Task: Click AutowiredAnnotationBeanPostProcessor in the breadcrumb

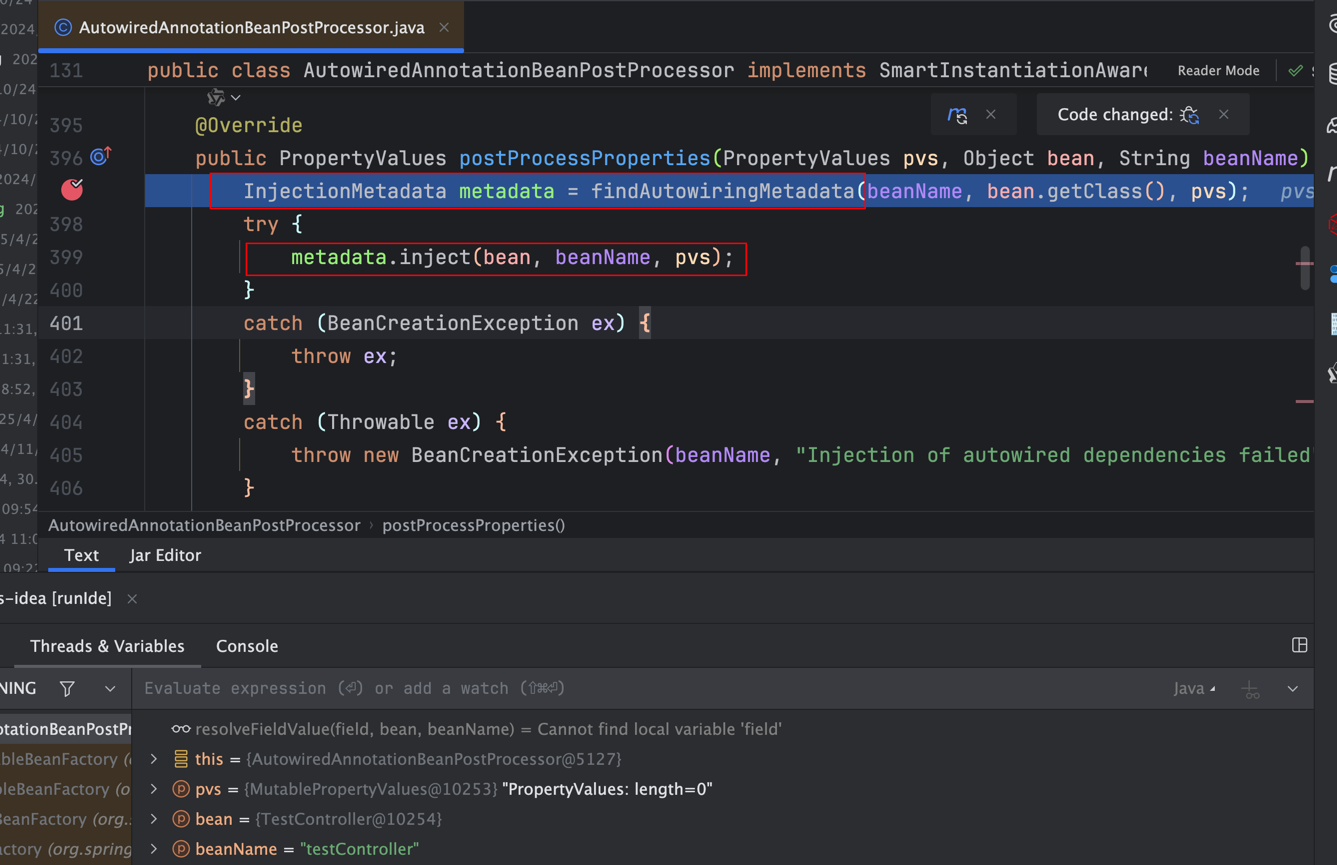Action: pyautogui.click(x=204, y=525)
